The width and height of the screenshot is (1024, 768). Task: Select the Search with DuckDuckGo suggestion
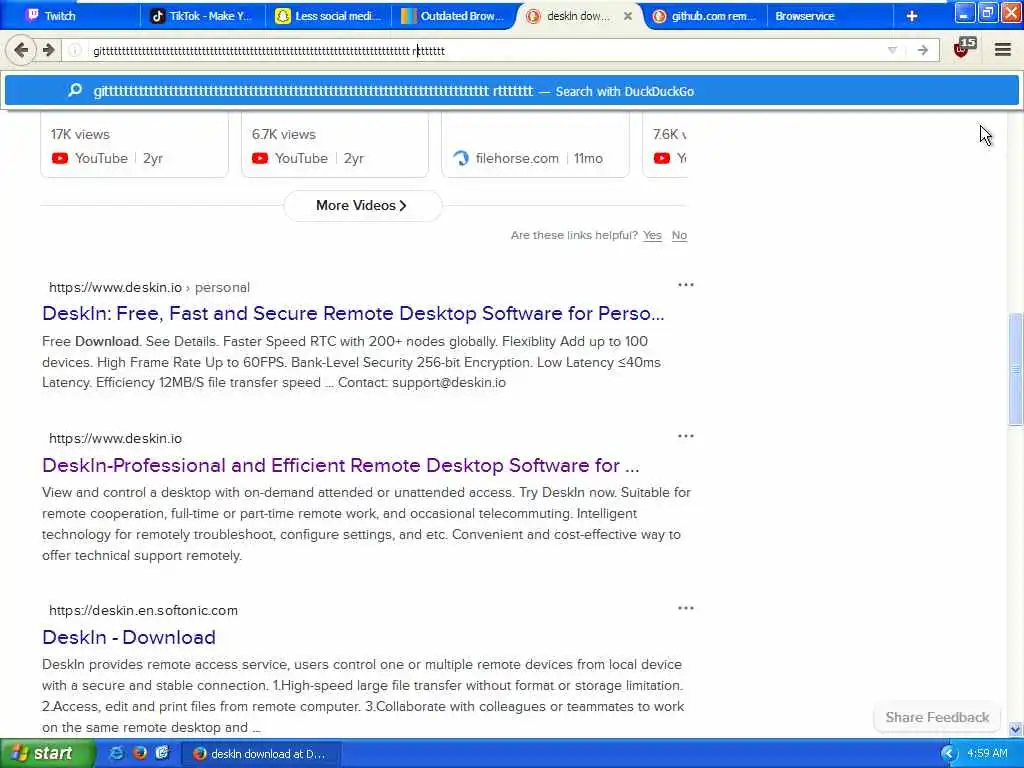[x=511, y=91]
